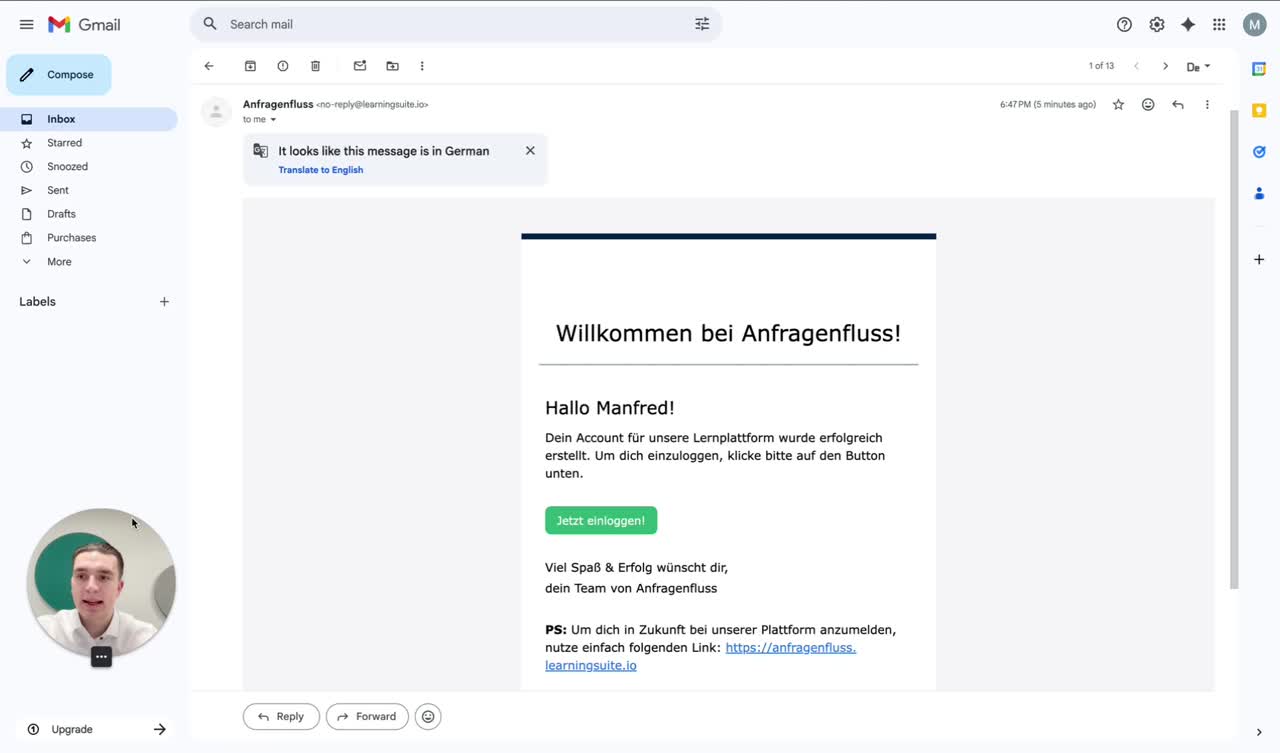The height and width of the screenshot is (753, 1280).
Task: Get add-ons with side panel plus
Action: 1259,260
